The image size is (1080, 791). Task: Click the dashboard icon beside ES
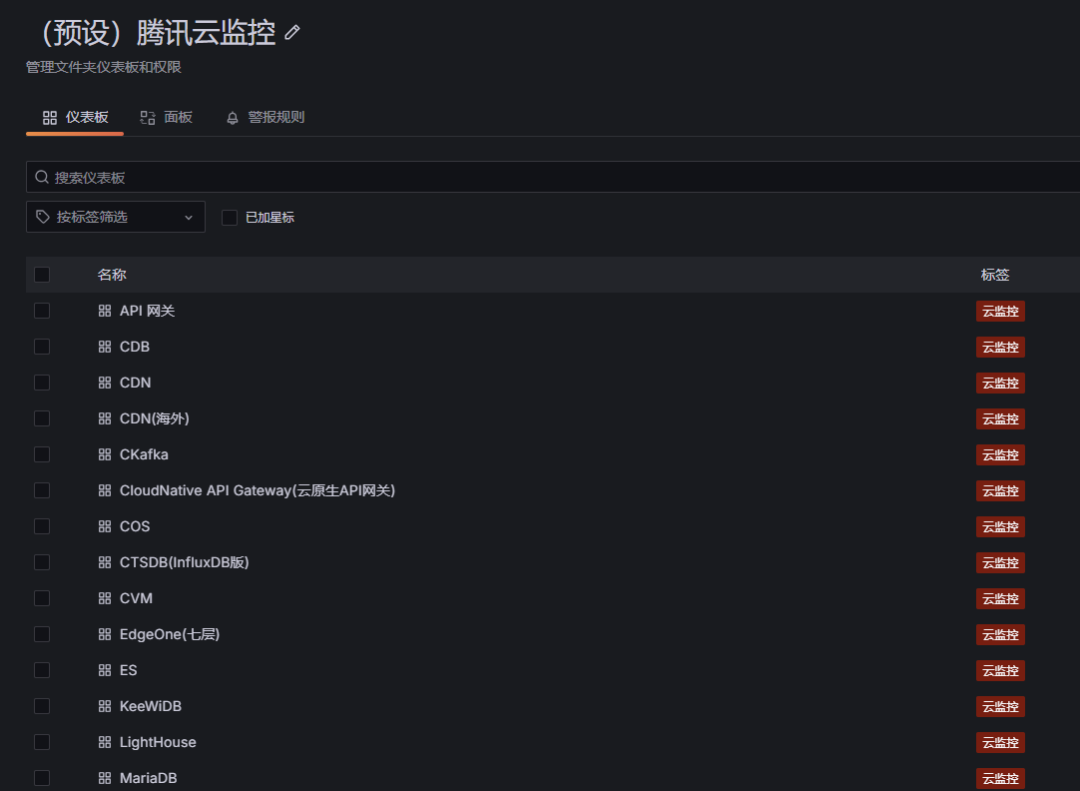105,670
